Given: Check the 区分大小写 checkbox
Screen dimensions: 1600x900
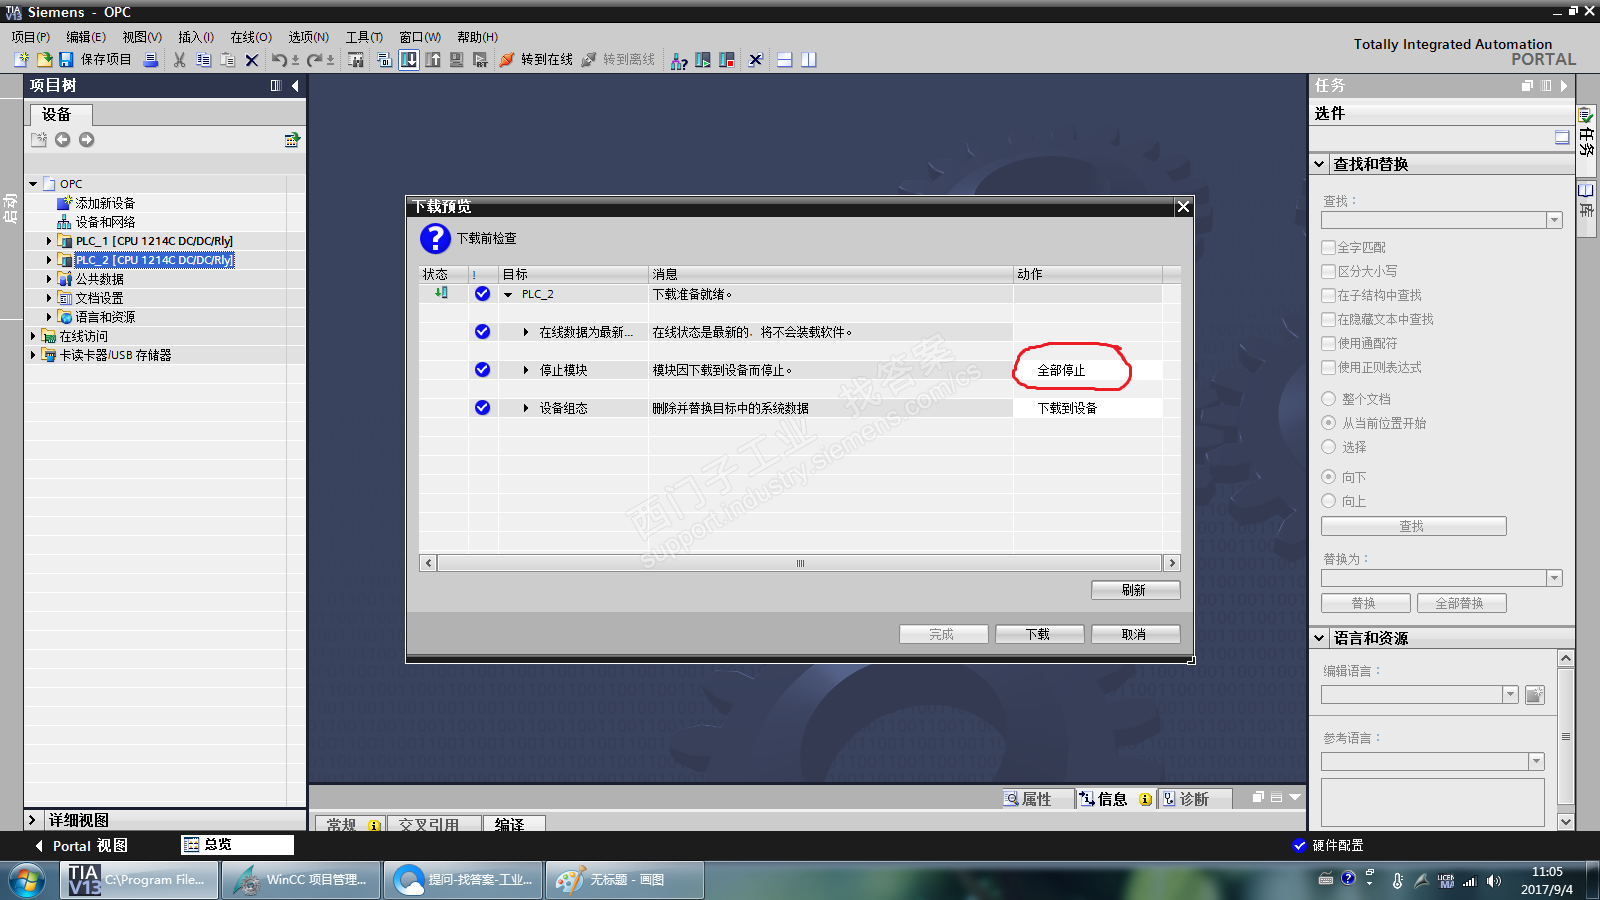Looking at the screenshot, I should click(x=1328, y=271).
